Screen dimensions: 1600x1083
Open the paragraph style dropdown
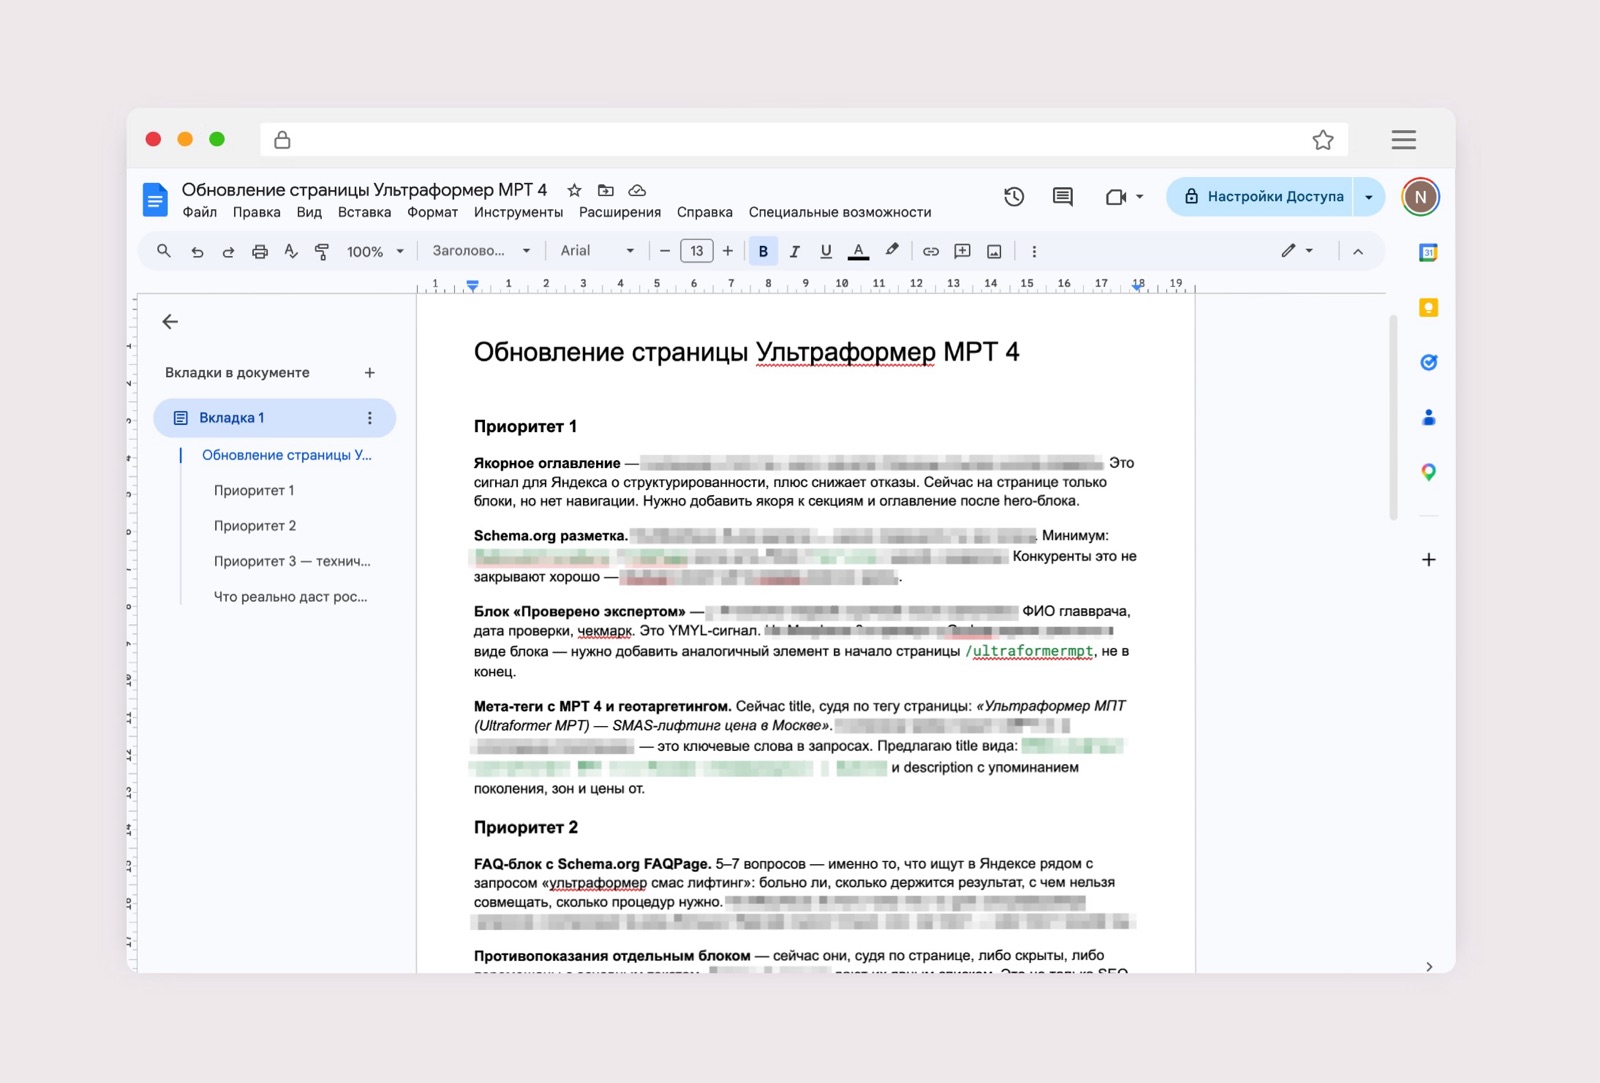(x=481, y=251)
